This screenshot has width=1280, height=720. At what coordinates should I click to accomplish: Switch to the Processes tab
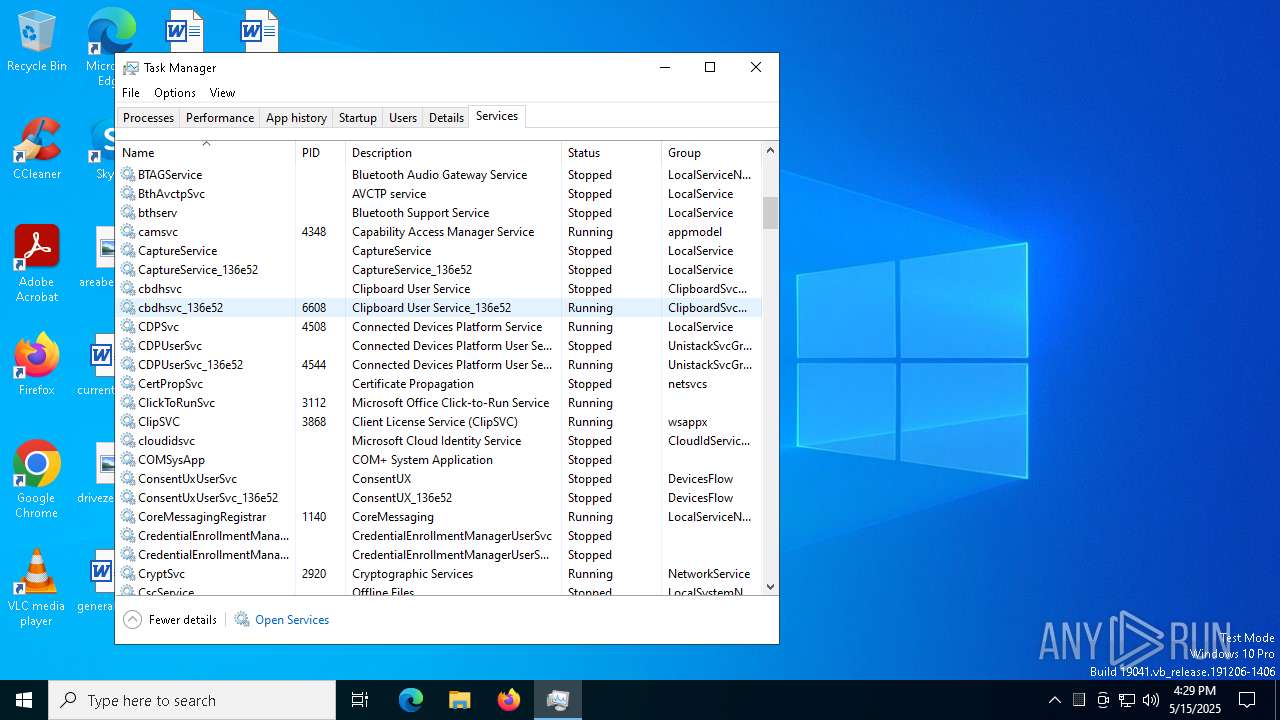(x=149, y=118)
